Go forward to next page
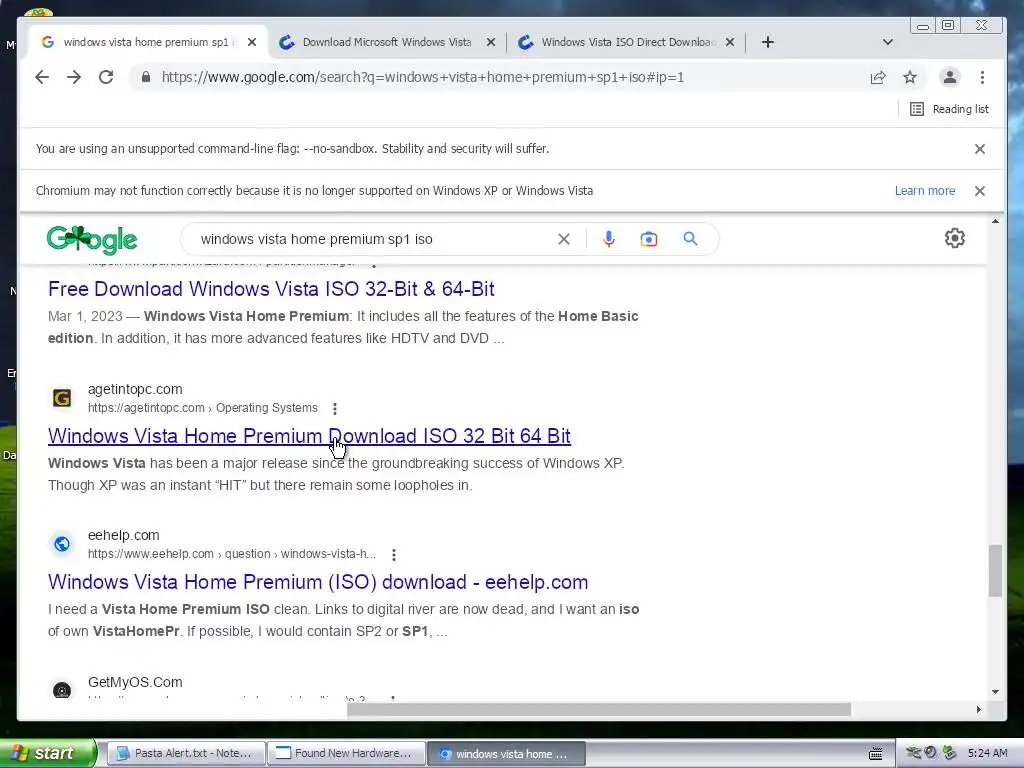Viewport: 1024px width, 768px height. [x=74, y=77]
